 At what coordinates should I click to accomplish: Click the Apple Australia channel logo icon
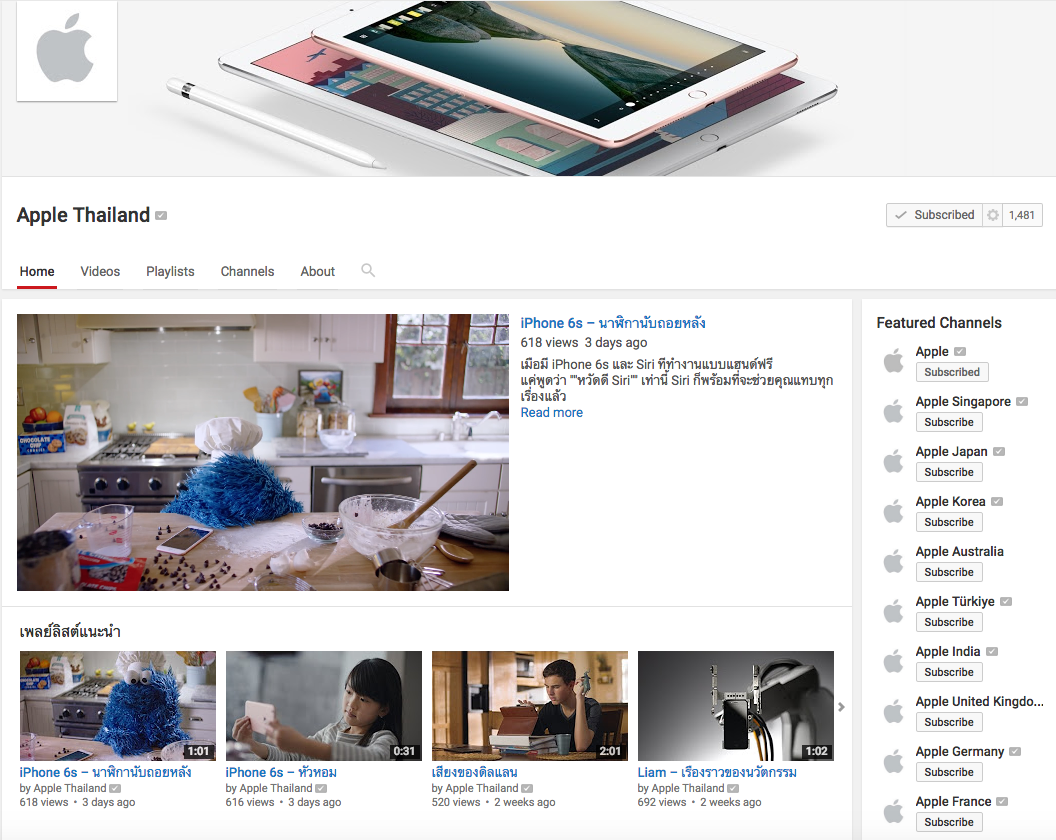point(893,561)
